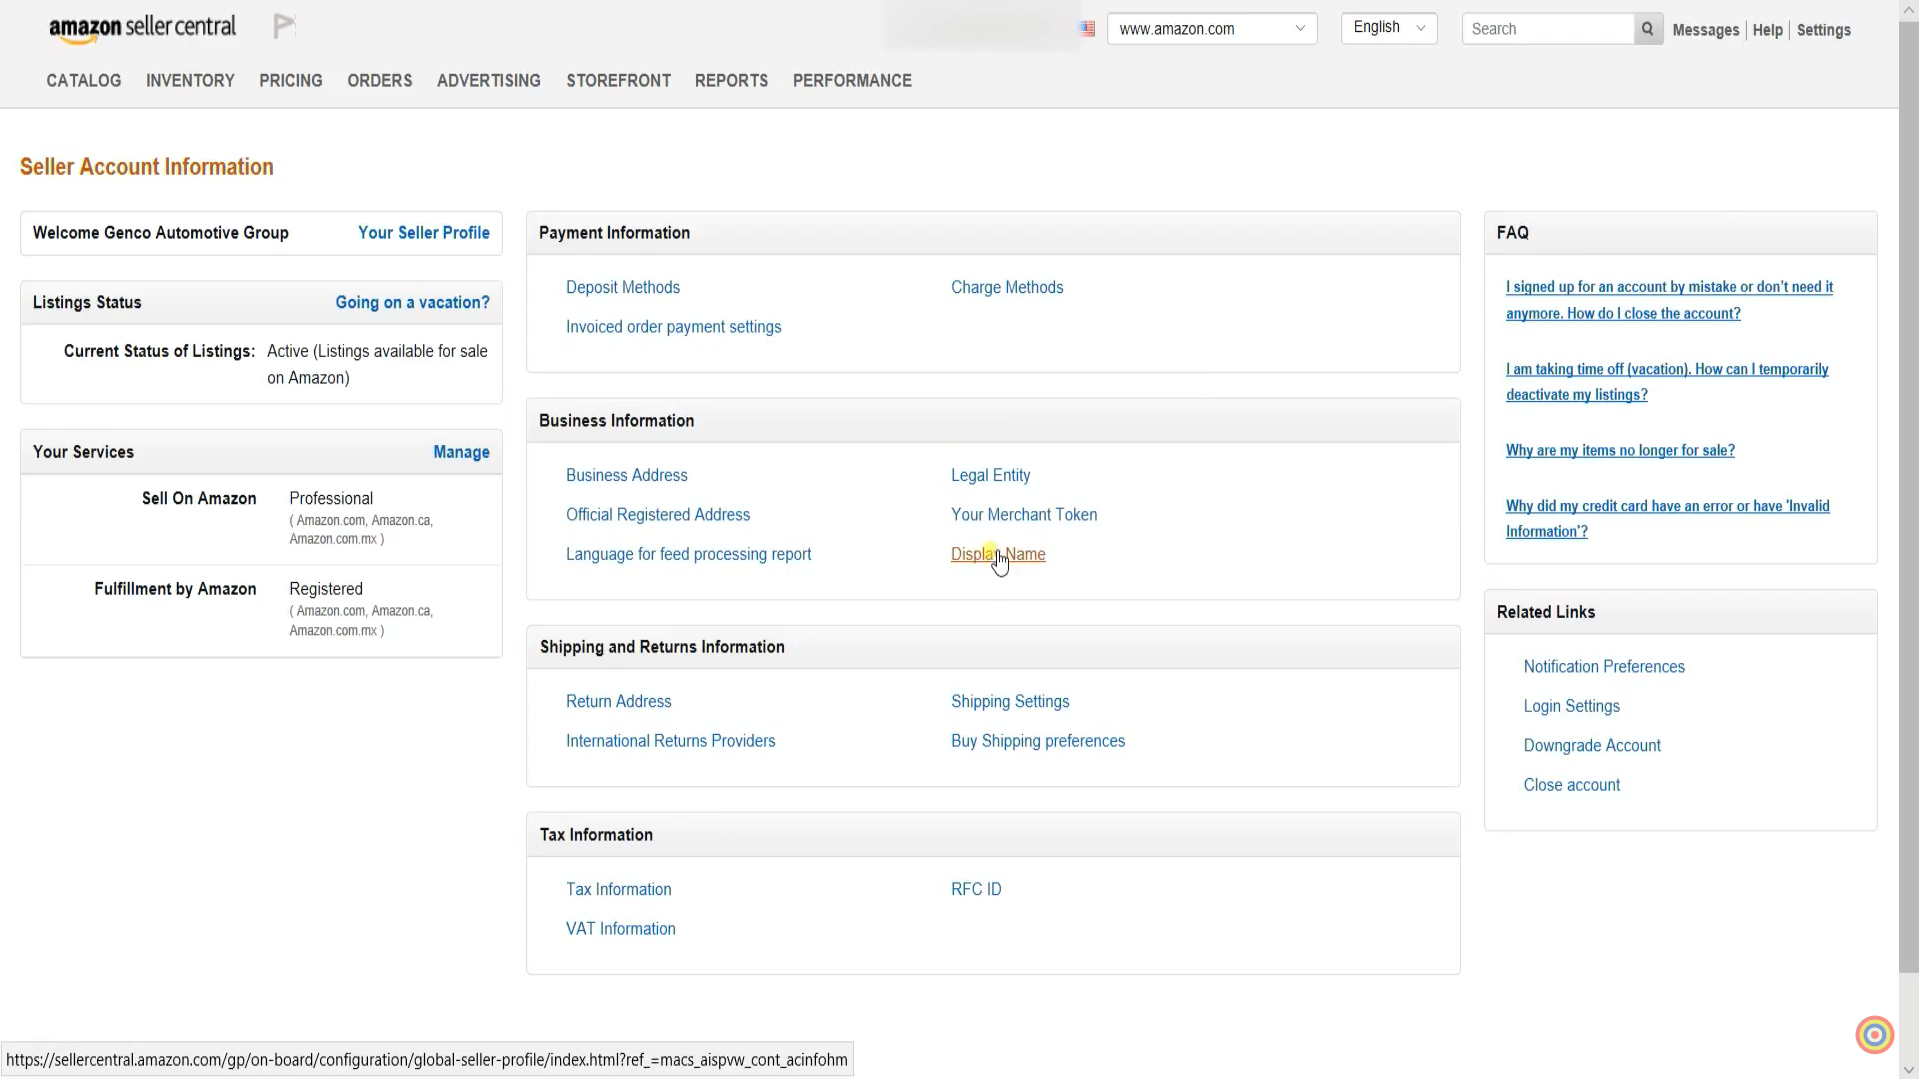1919x1079 pixels.
Task: Click the flag icon beside the logo
Action: click(285, 27)
